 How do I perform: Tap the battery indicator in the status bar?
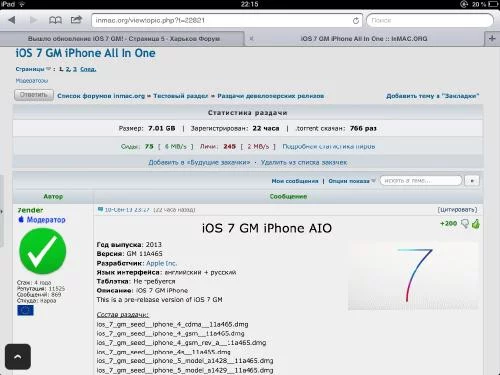click(x=493, y=4)
